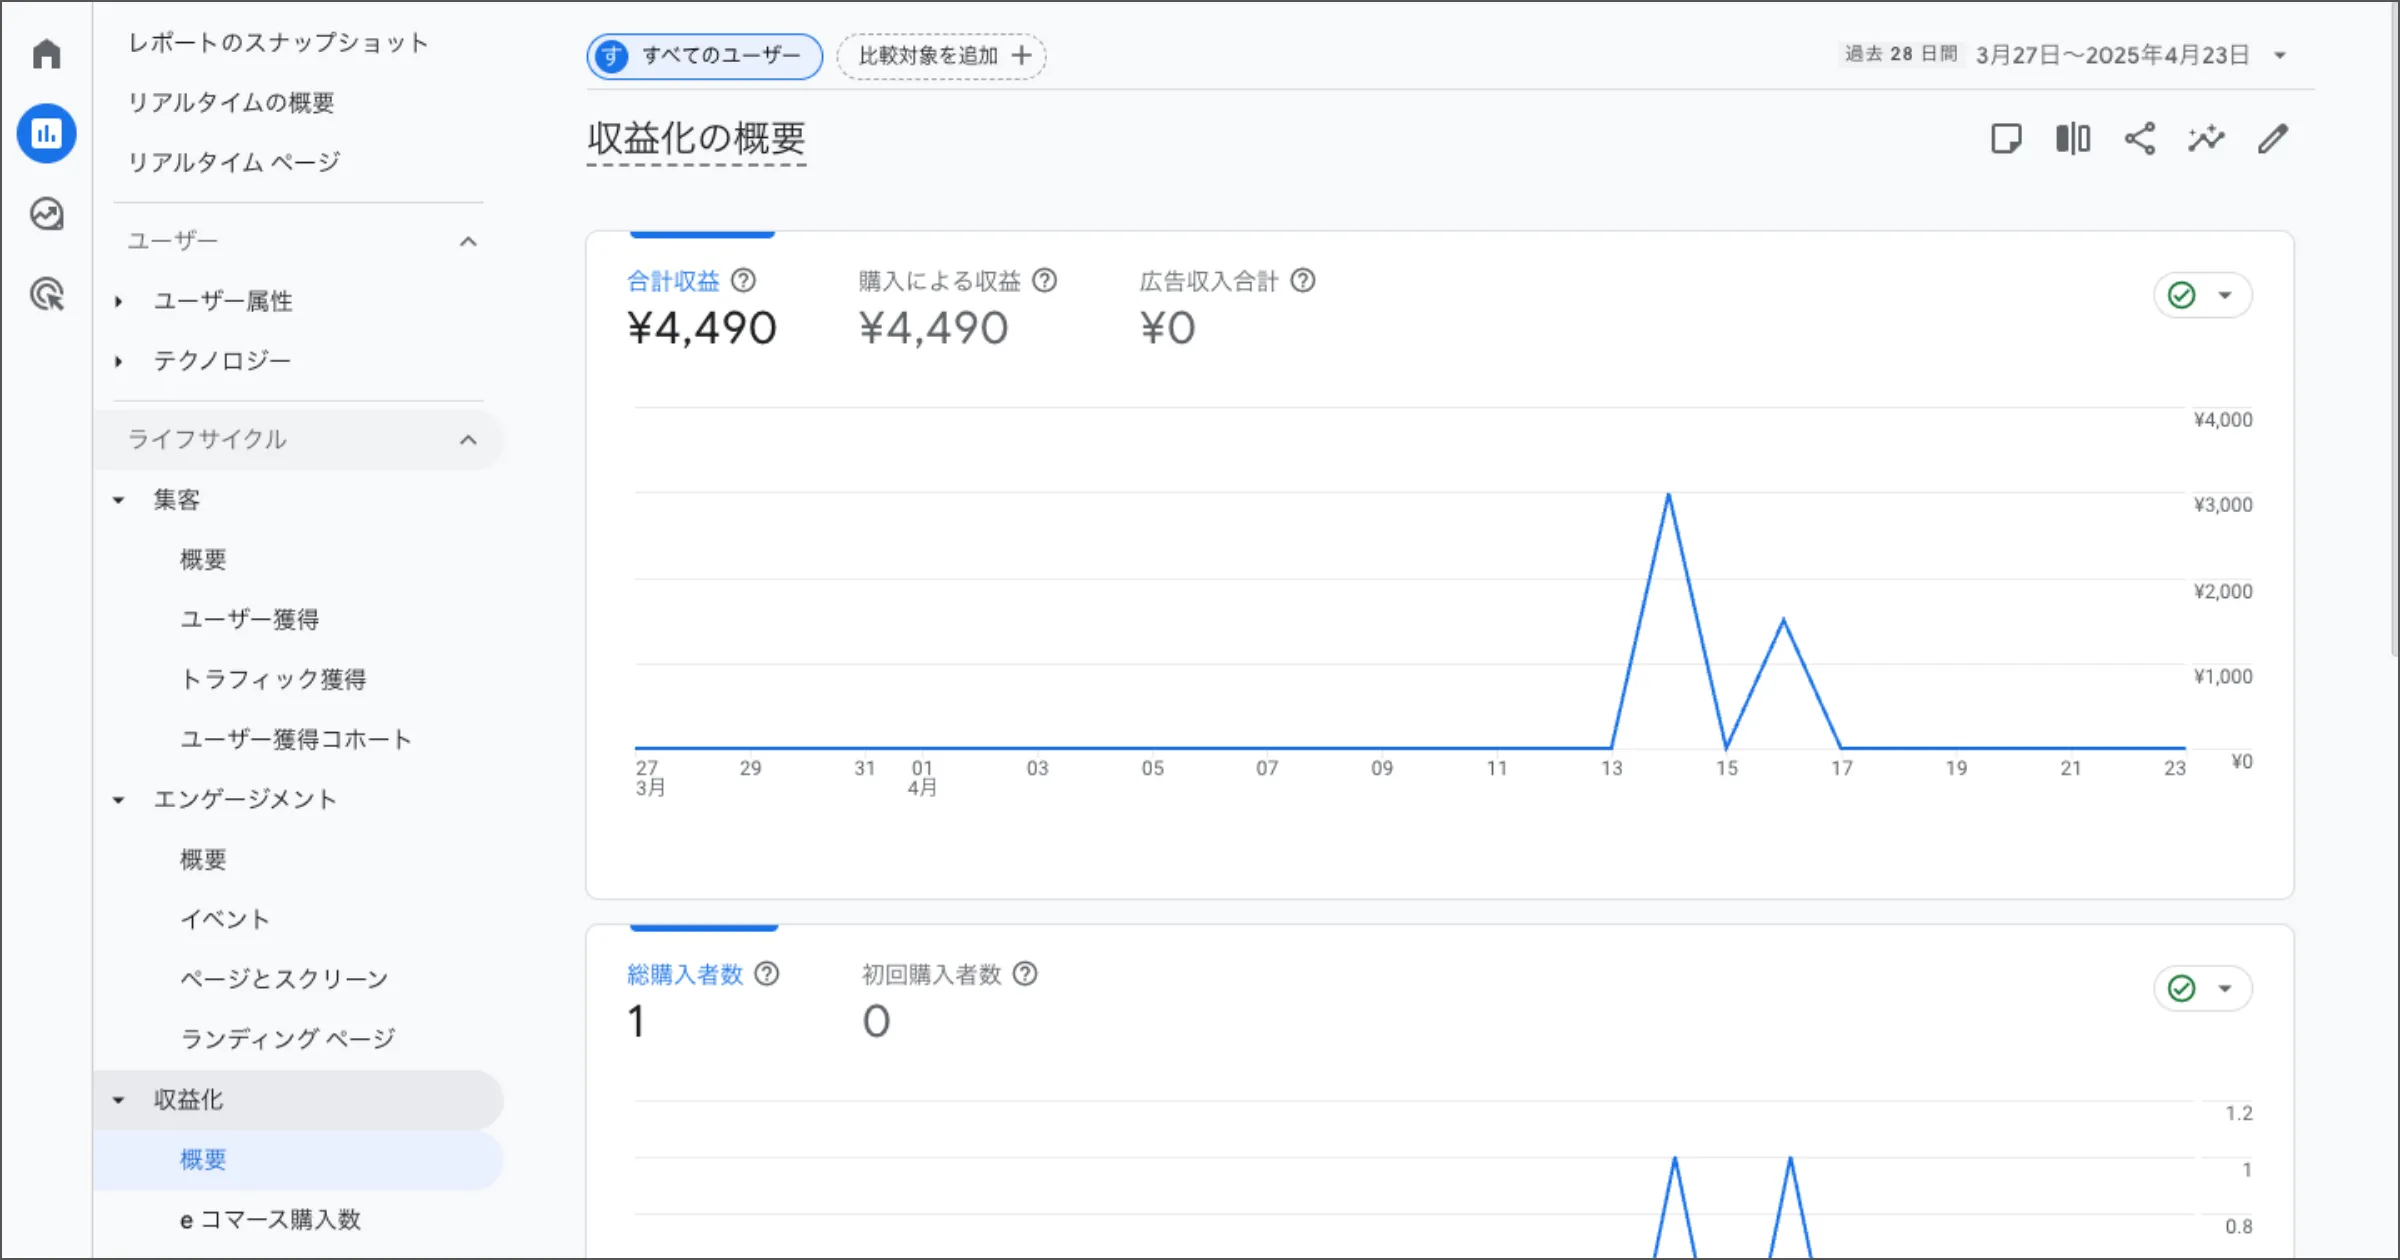The image size is (2400, 1260).
Task: Select the 総購入者数 metric tab
Action: [x=703, y=1001]
